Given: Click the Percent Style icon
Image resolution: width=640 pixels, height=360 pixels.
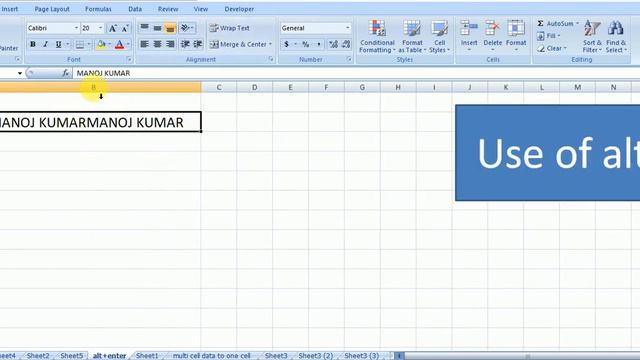Looking at the screenshot, I should click(x=305, y=44).
